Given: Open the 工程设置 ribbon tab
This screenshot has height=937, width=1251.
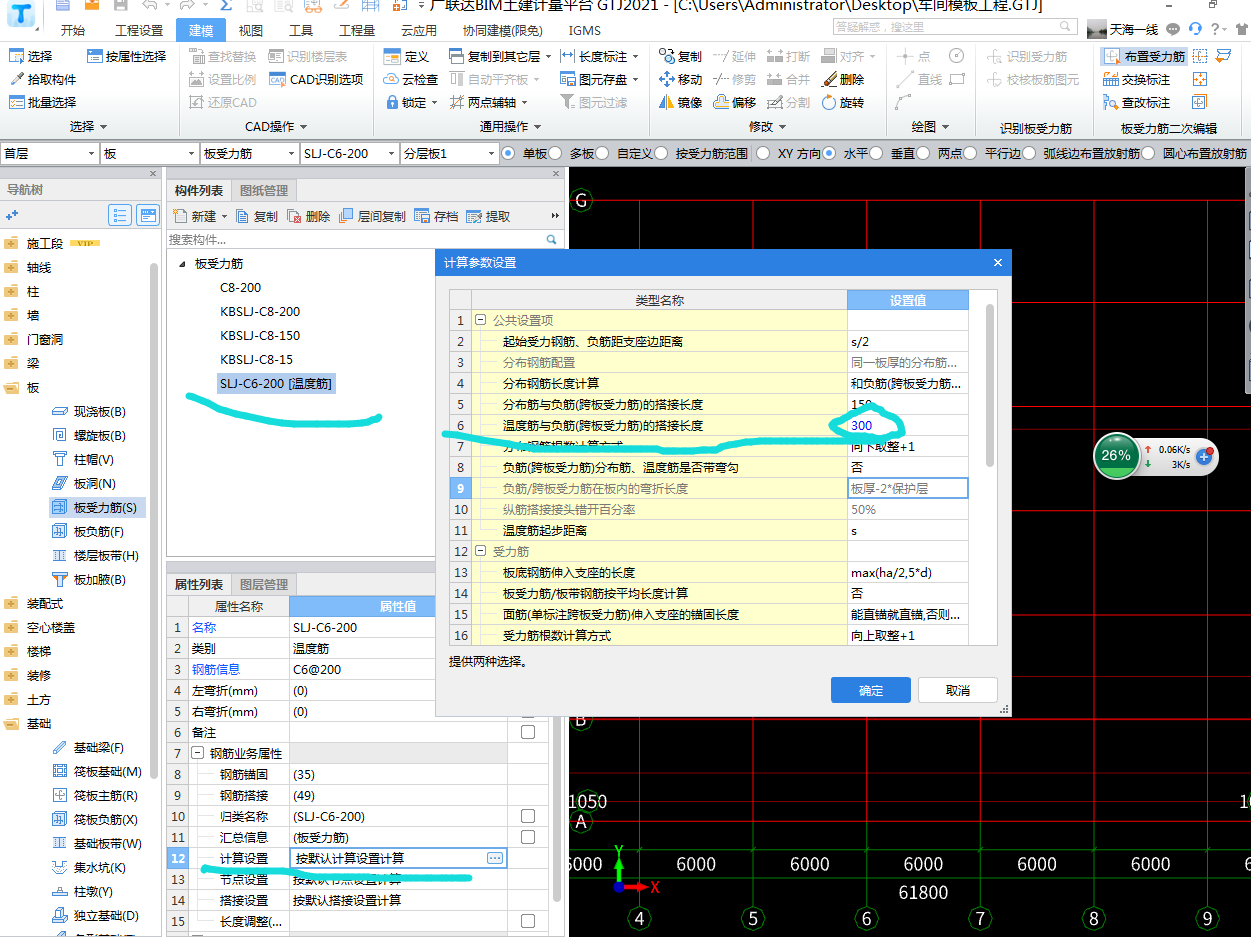Looking at the screenshot, I should [x=139, y=31].
